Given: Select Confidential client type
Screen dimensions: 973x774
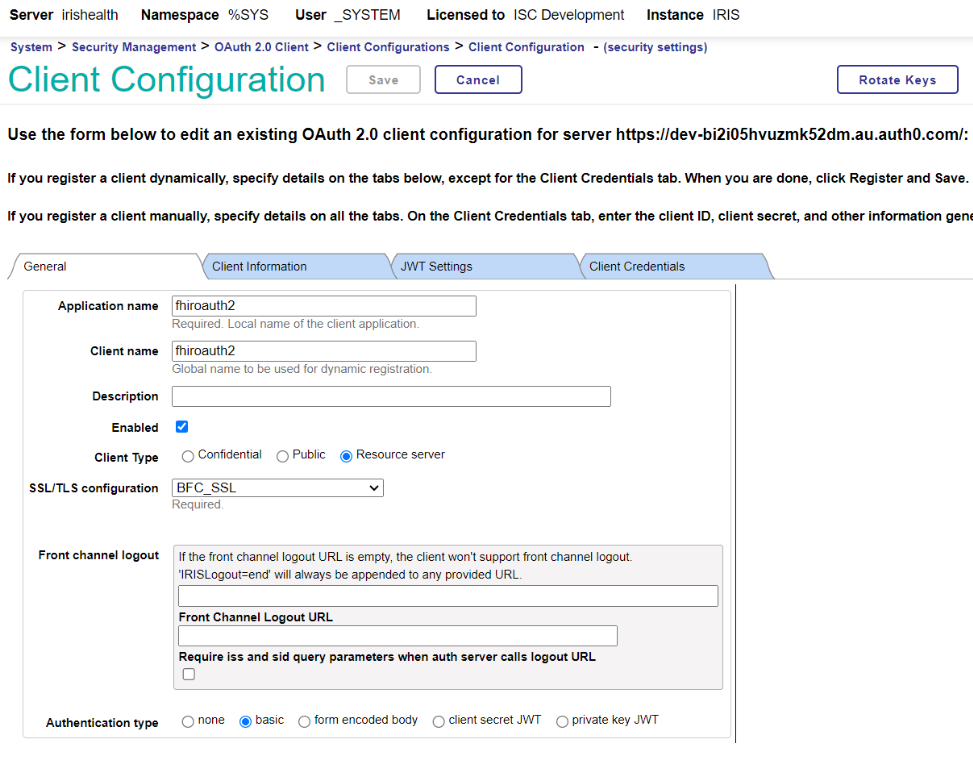Looking at the screenshot, I should coord(188,456).
